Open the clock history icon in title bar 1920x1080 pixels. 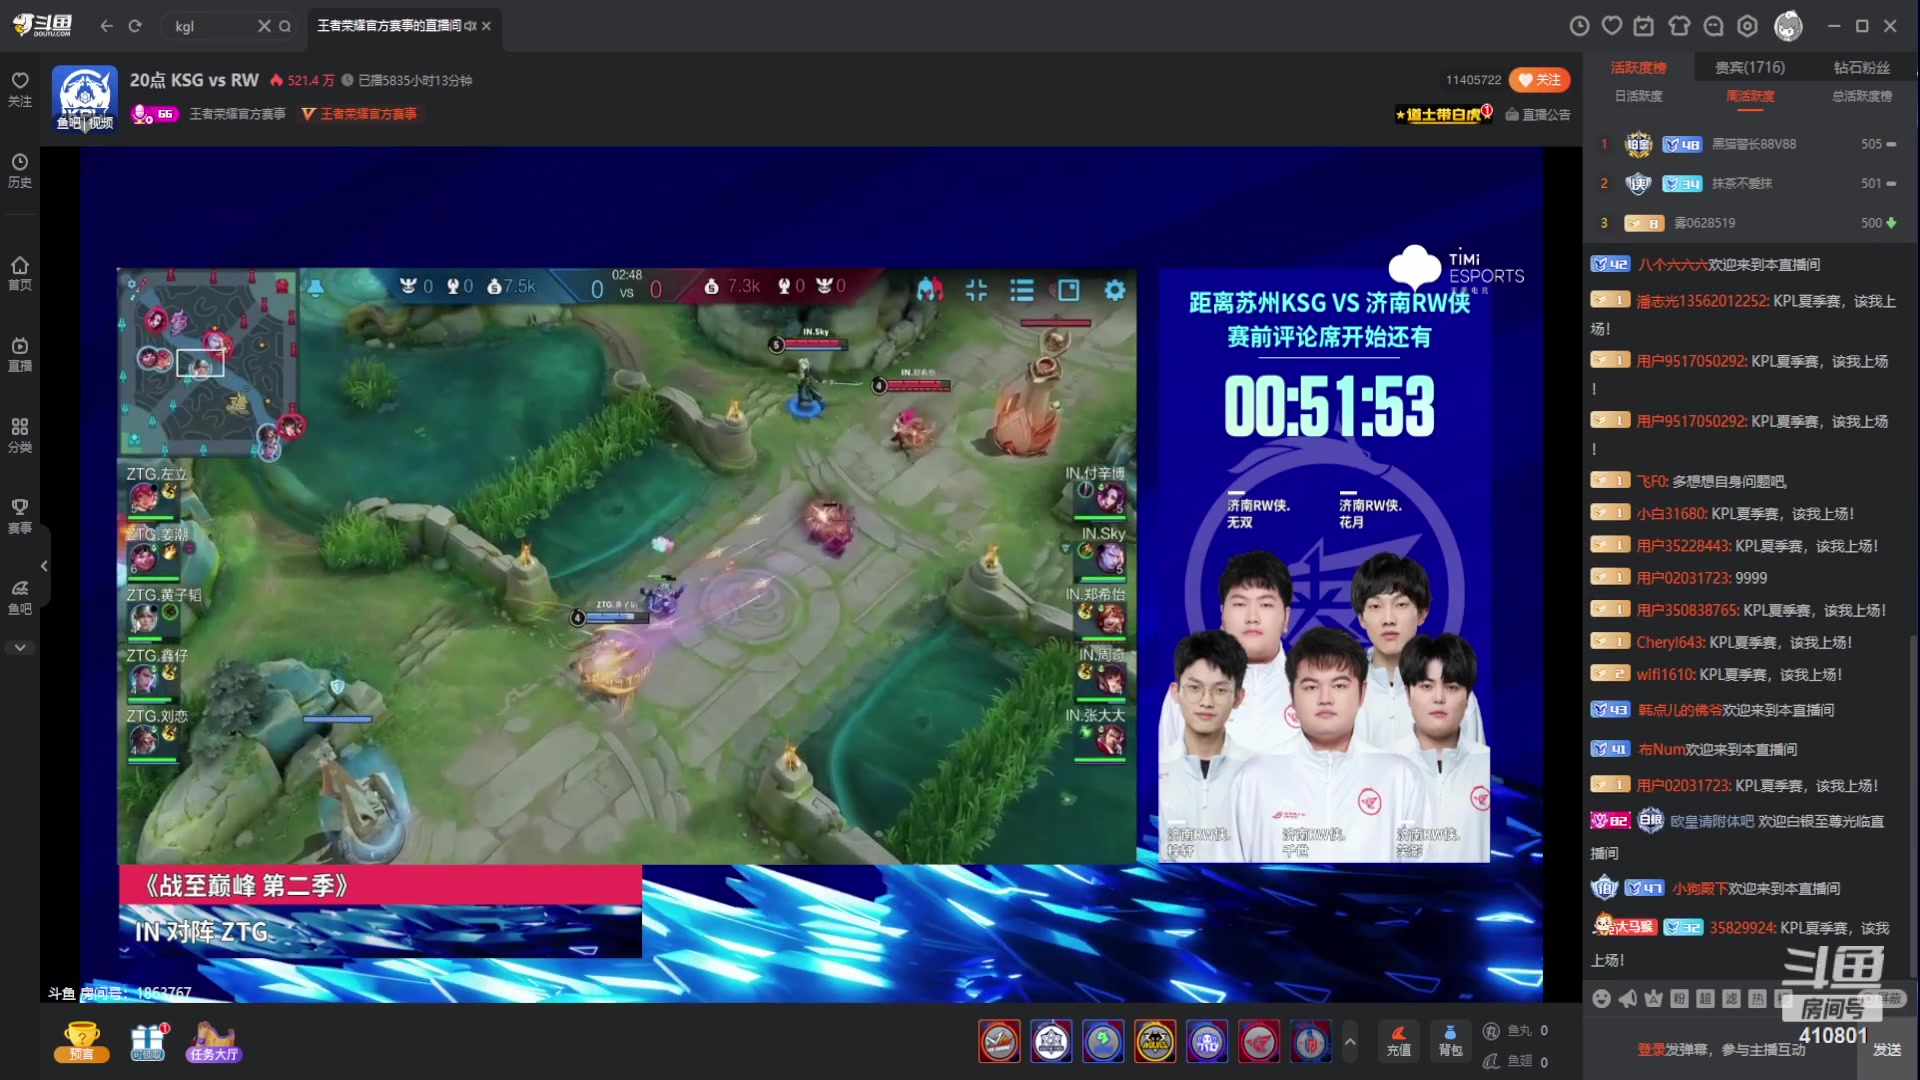click(1579, 26)
